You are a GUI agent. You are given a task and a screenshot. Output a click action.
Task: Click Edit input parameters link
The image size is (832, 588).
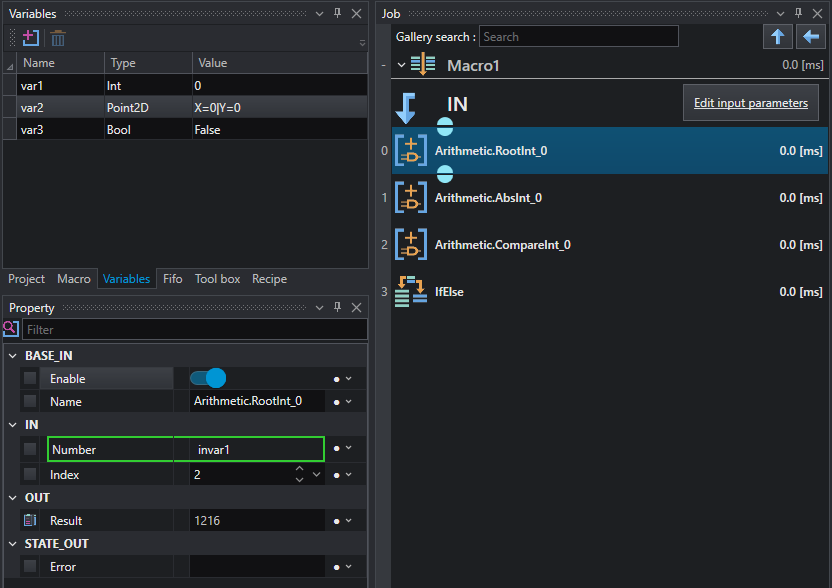[x=751, y=103]
